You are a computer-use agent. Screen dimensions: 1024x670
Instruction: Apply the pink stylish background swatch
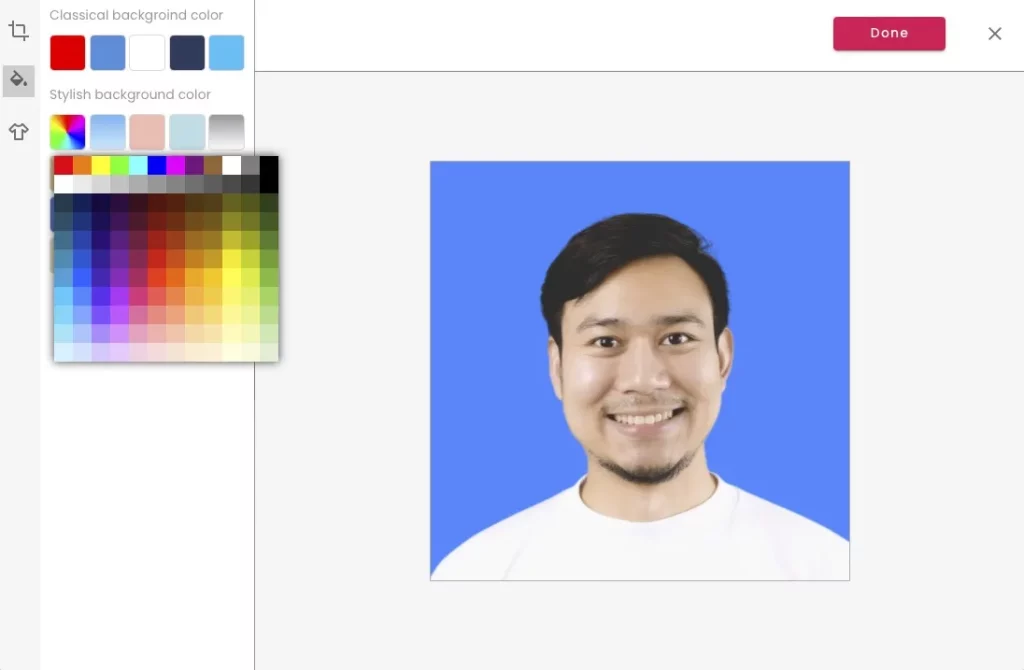point(147,132)
